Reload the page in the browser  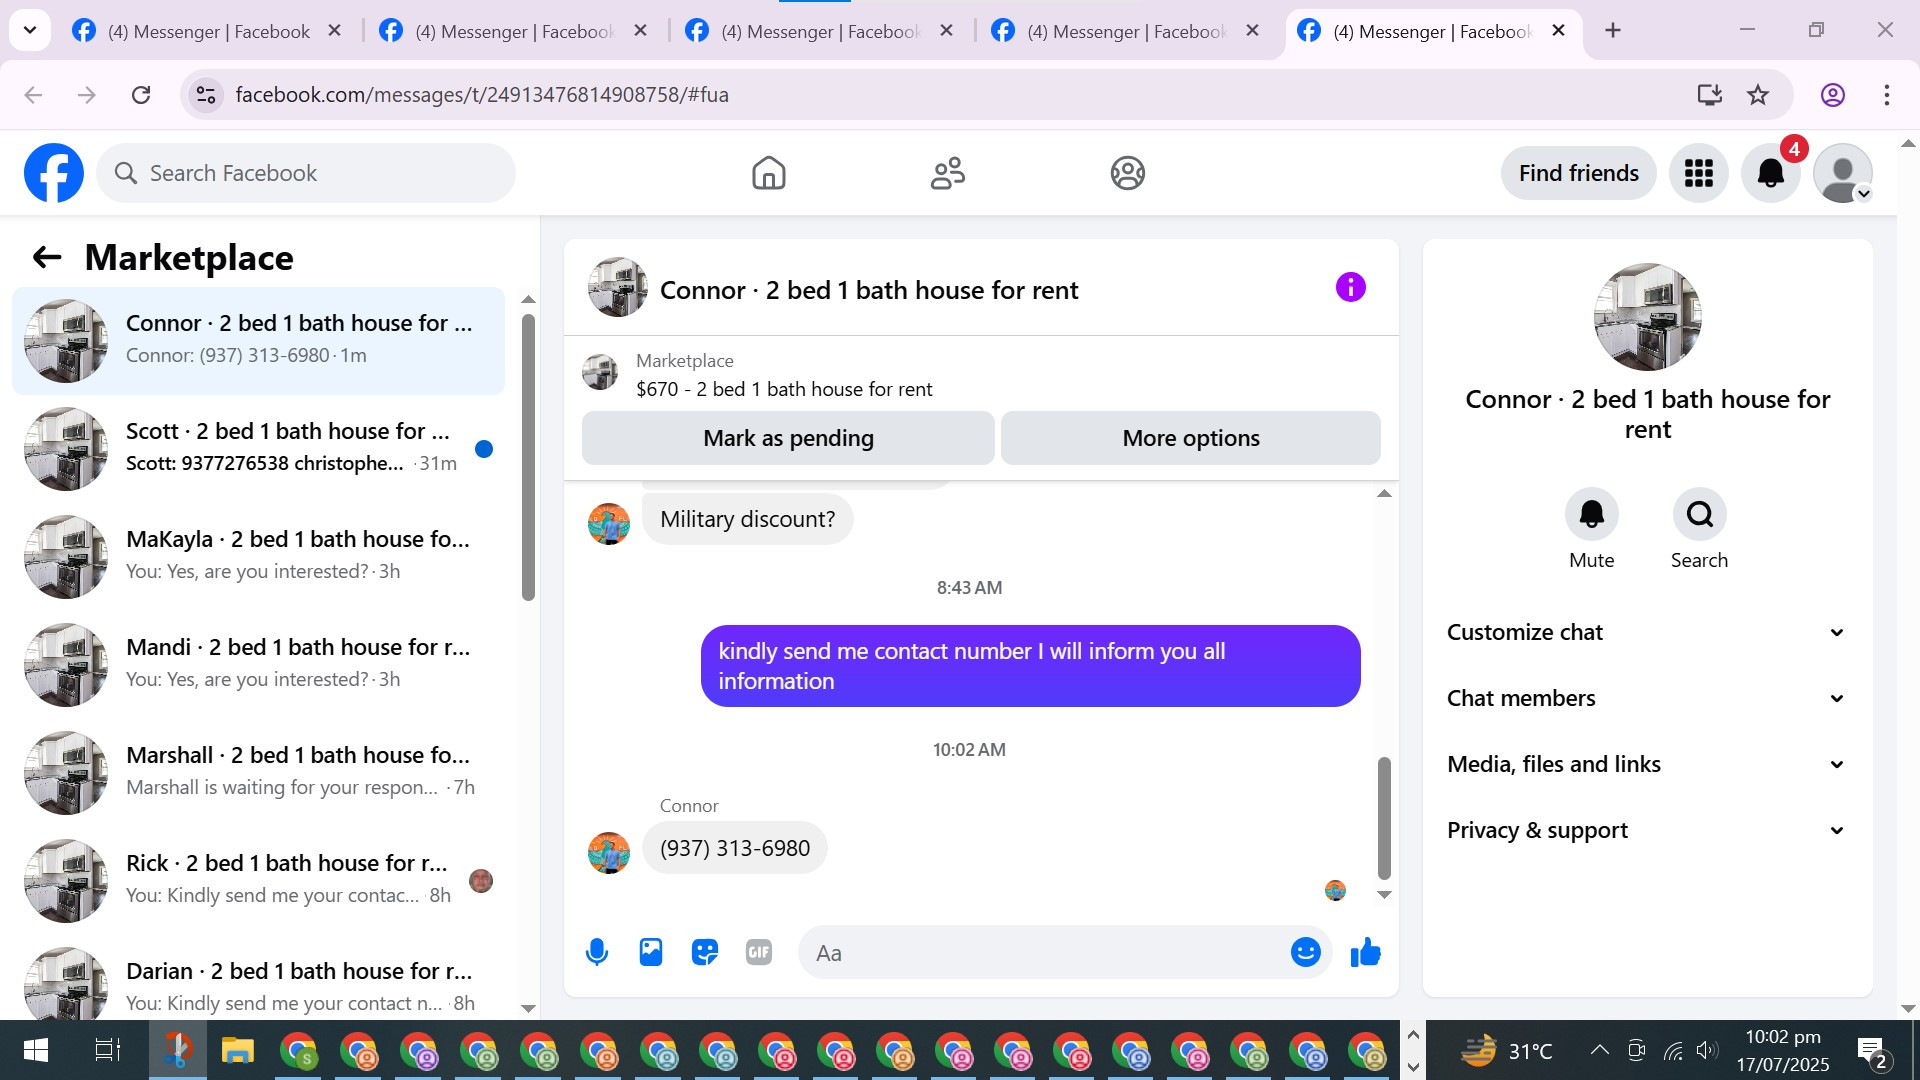tap(141, 95)
